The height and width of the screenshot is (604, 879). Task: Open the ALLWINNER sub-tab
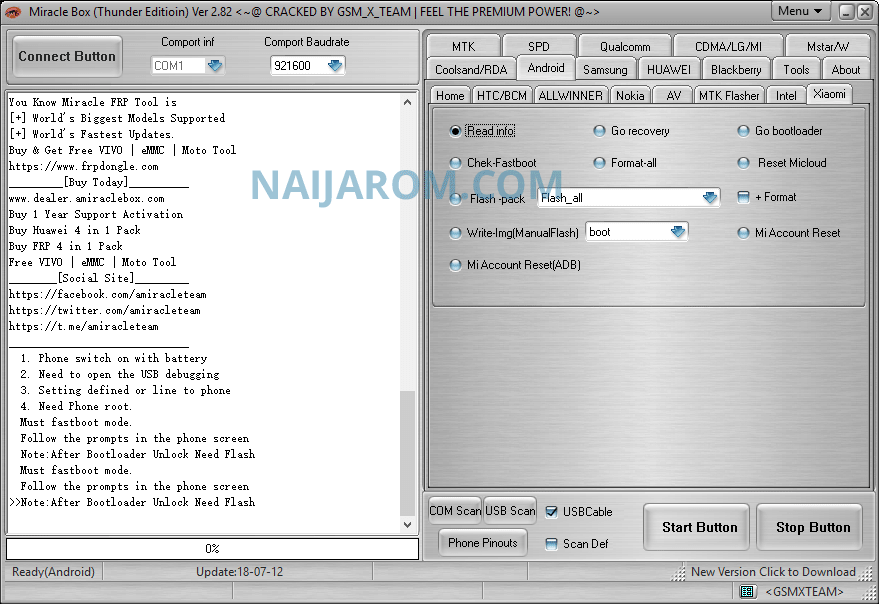(571, 95)
